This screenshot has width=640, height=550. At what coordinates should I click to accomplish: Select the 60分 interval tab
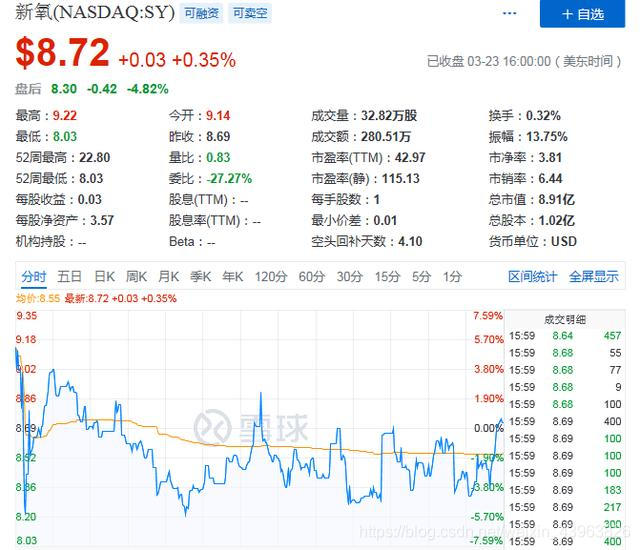click(x=311, y=277)
